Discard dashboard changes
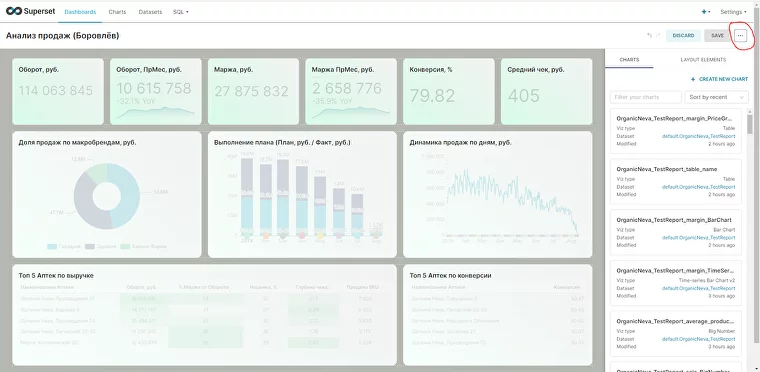 [683, 35]
